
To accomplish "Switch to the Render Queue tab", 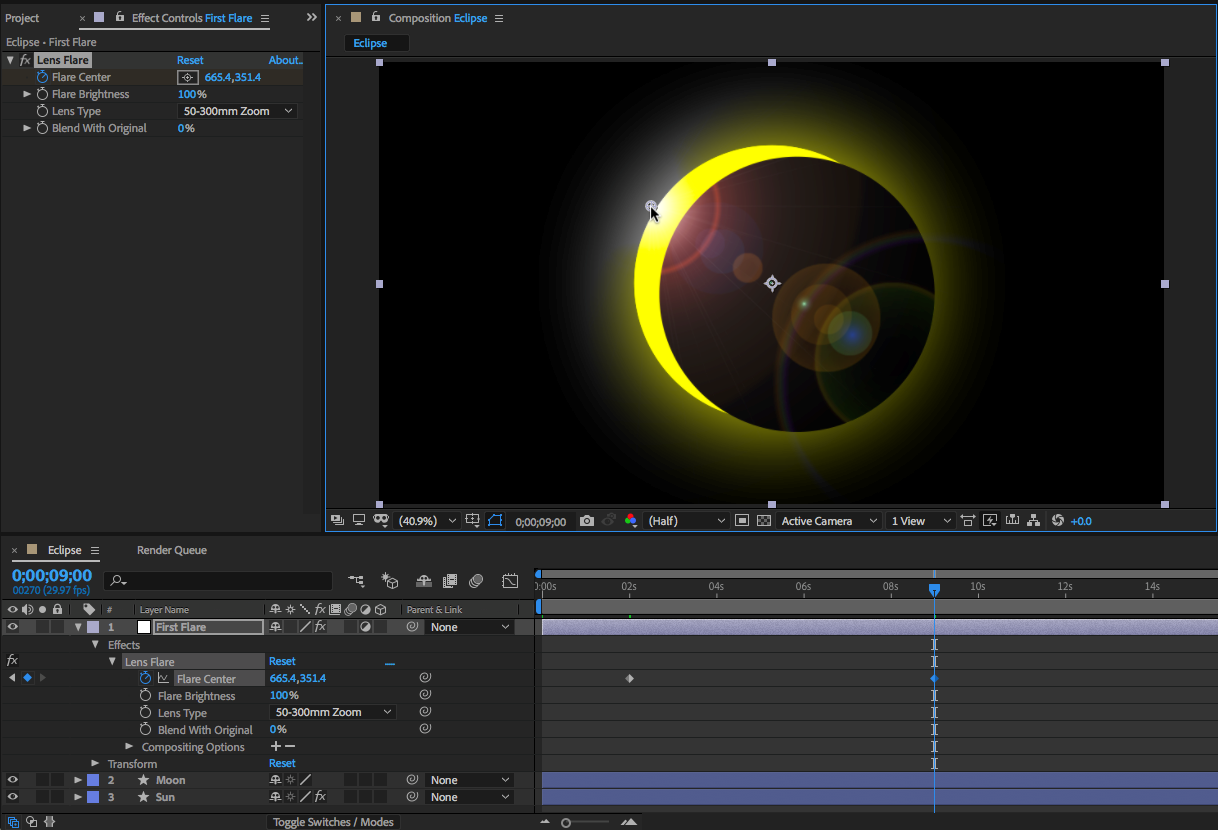I will point(172,550).
